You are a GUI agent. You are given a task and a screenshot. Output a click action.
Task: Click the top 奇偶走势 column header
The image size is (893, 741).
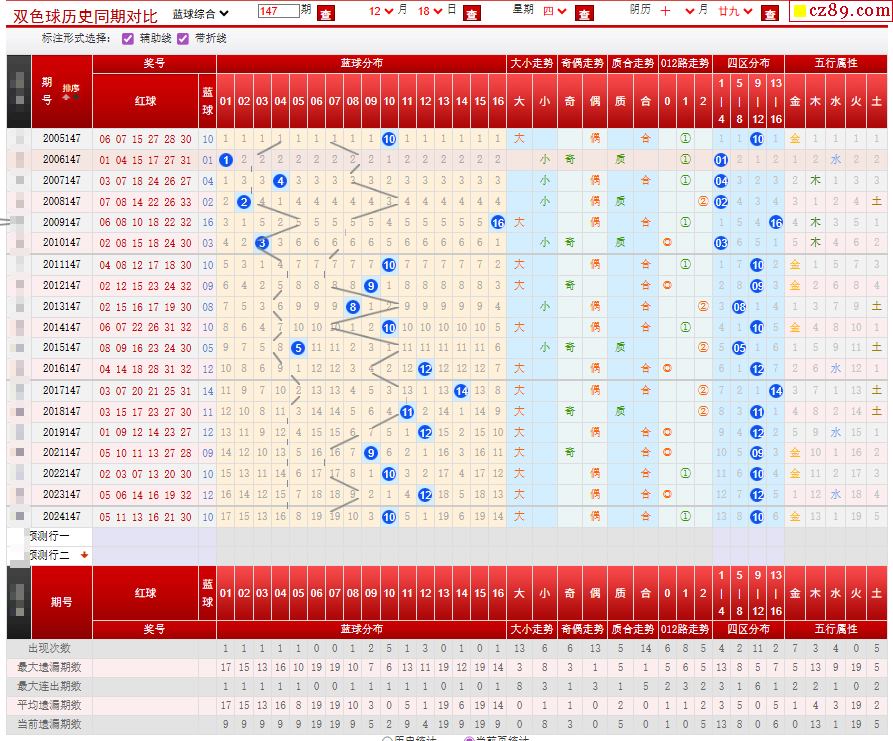(x=582, y=63)
